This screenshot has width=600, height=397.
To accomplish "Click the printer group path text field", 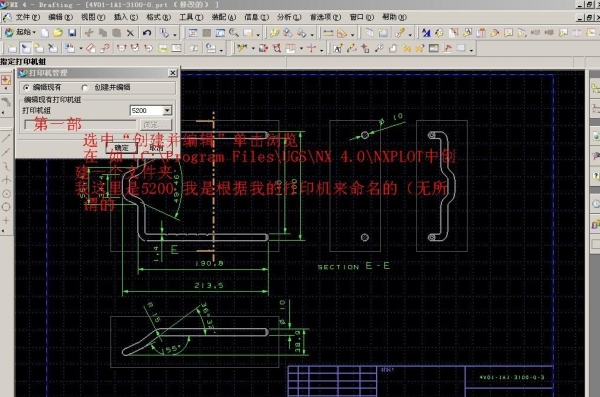I will (80, 125).
